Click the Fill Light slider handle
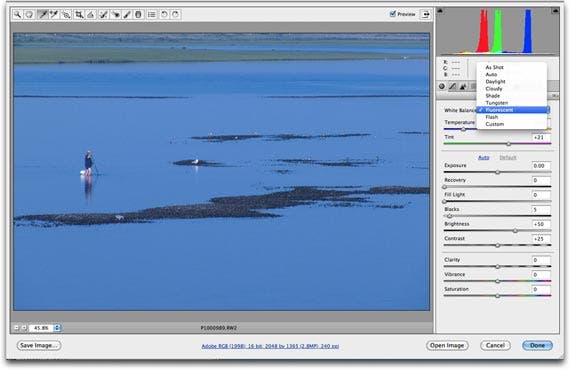 (x=445, y=201)
